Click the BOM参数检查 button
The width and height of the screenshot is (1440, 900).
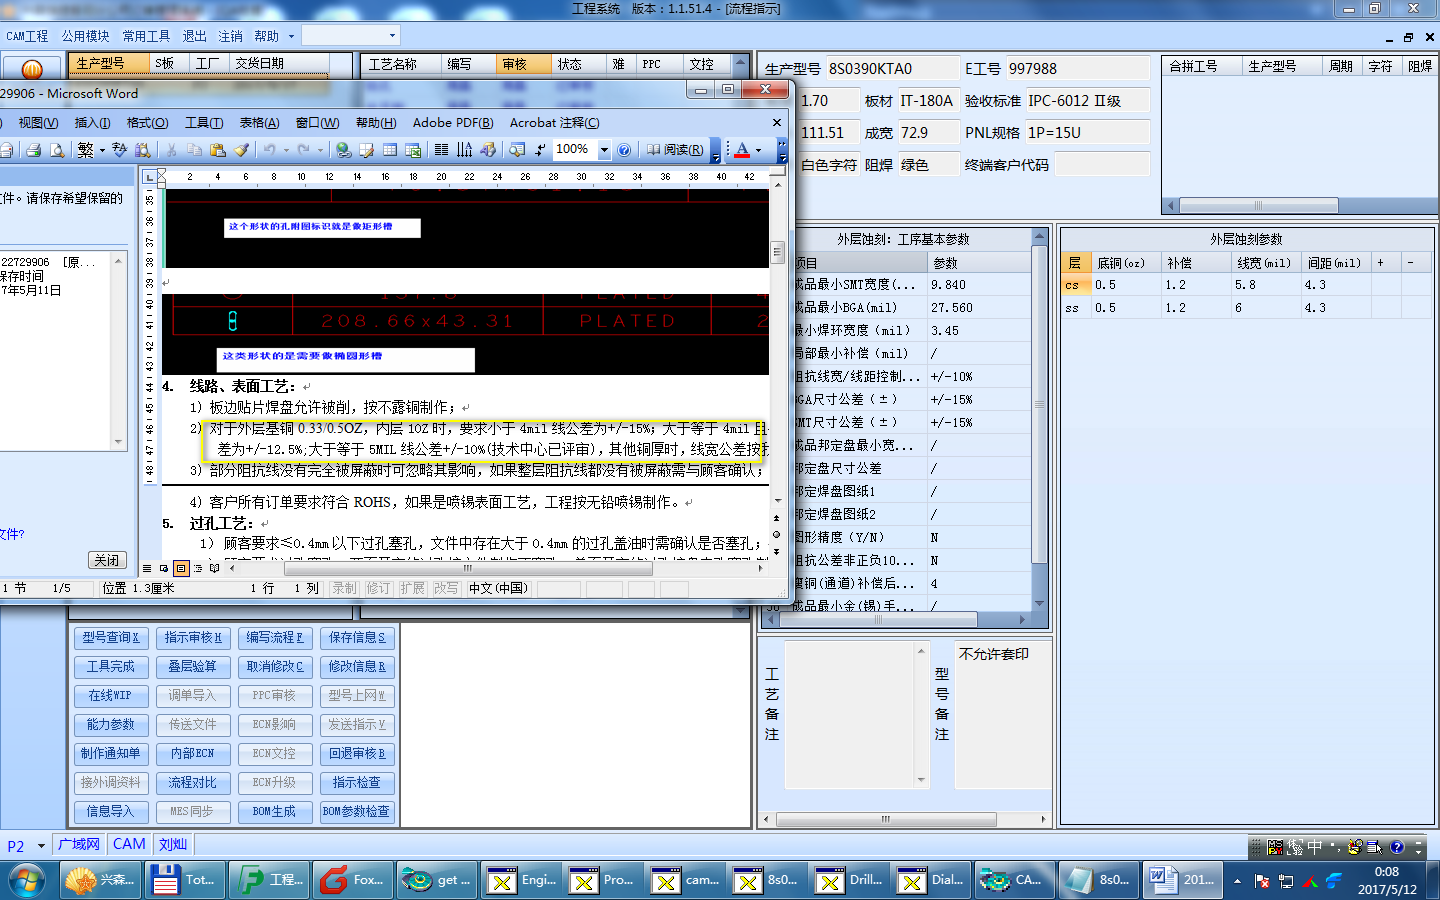point(357,812)
